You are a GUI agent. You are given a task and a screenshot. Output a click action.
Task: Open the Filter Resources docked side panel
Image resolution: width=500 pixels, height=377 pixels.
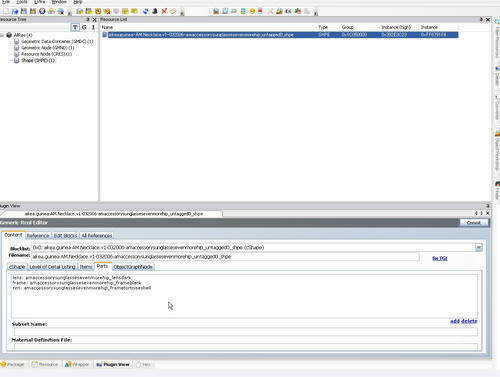coord(497,38)
